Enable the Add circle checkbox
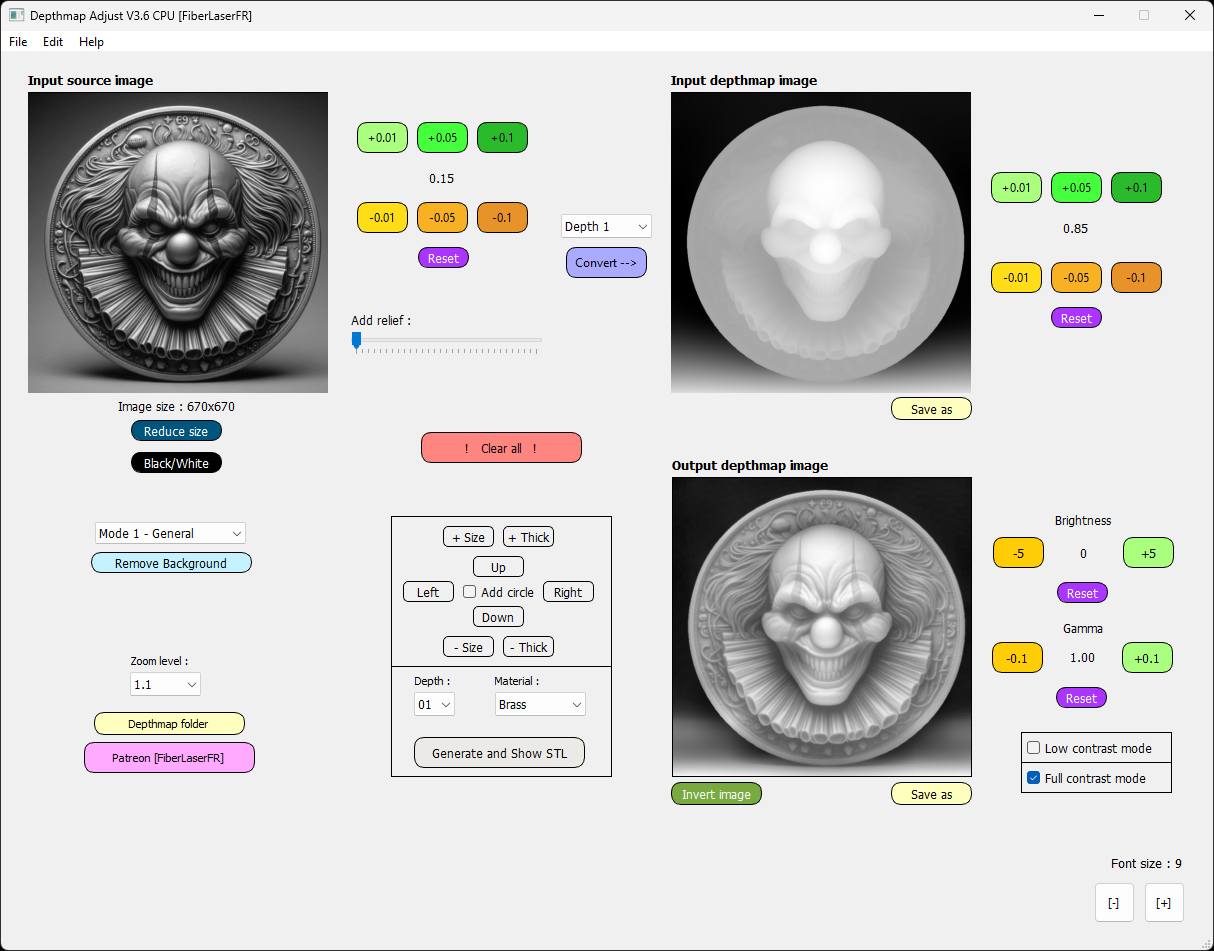The width and height of the screenshot is (1214, 951). click(x=469, y=592)
